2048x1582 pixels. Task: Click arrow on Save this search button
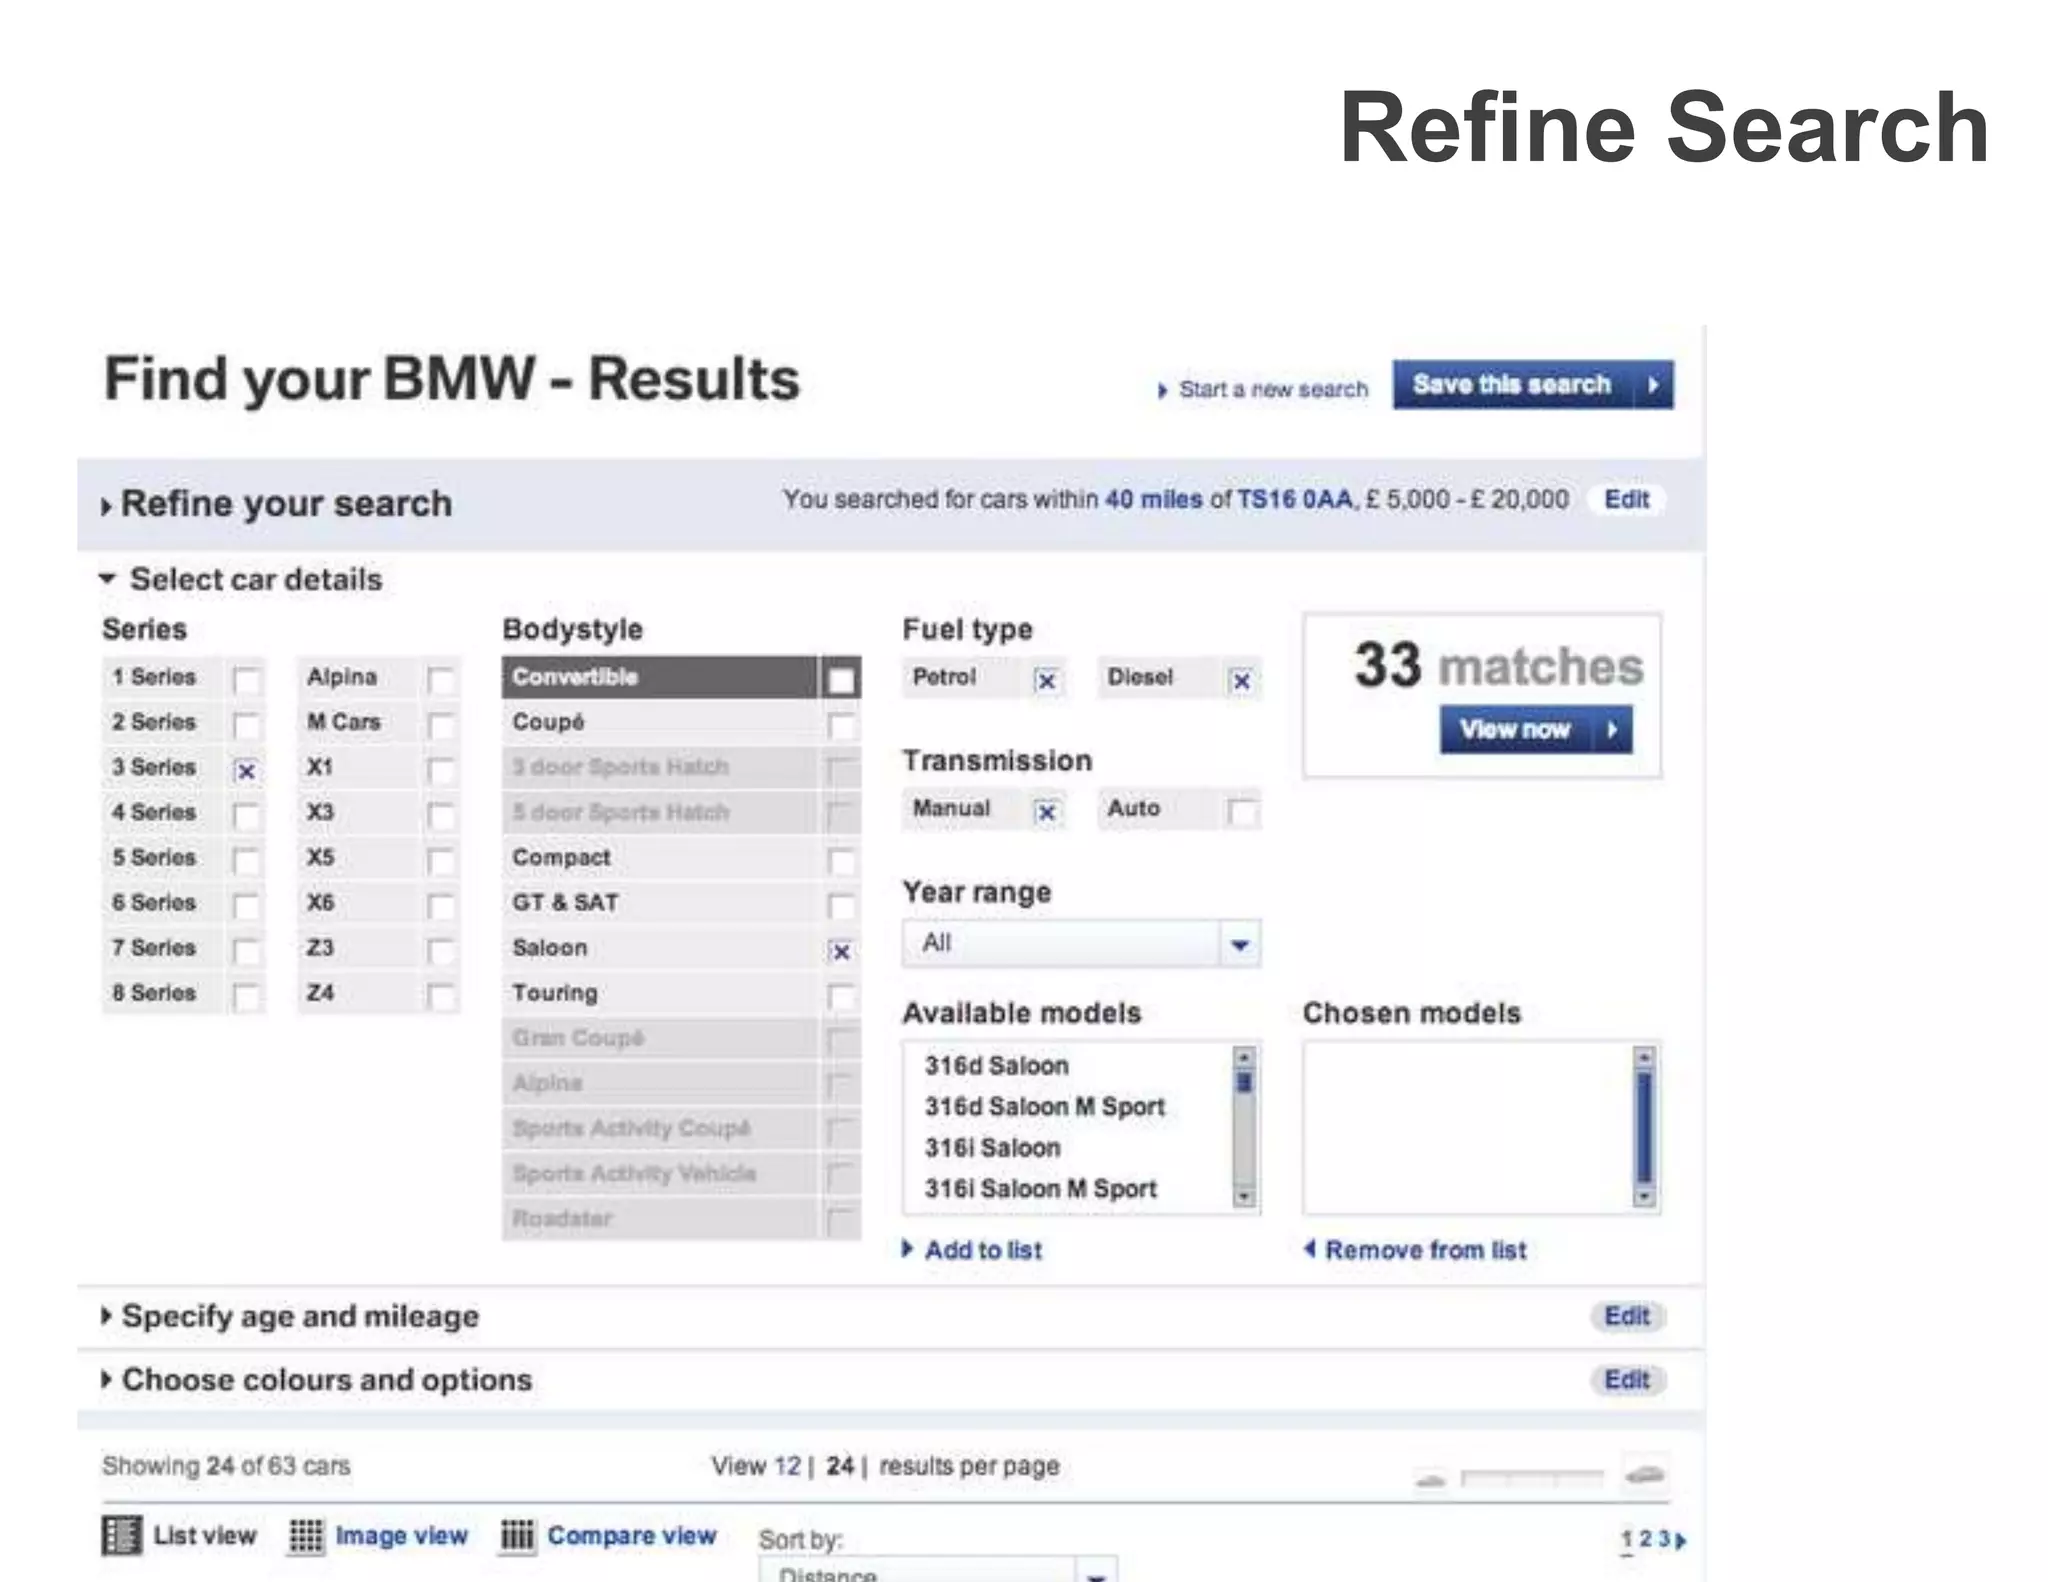coord(1654,385)
